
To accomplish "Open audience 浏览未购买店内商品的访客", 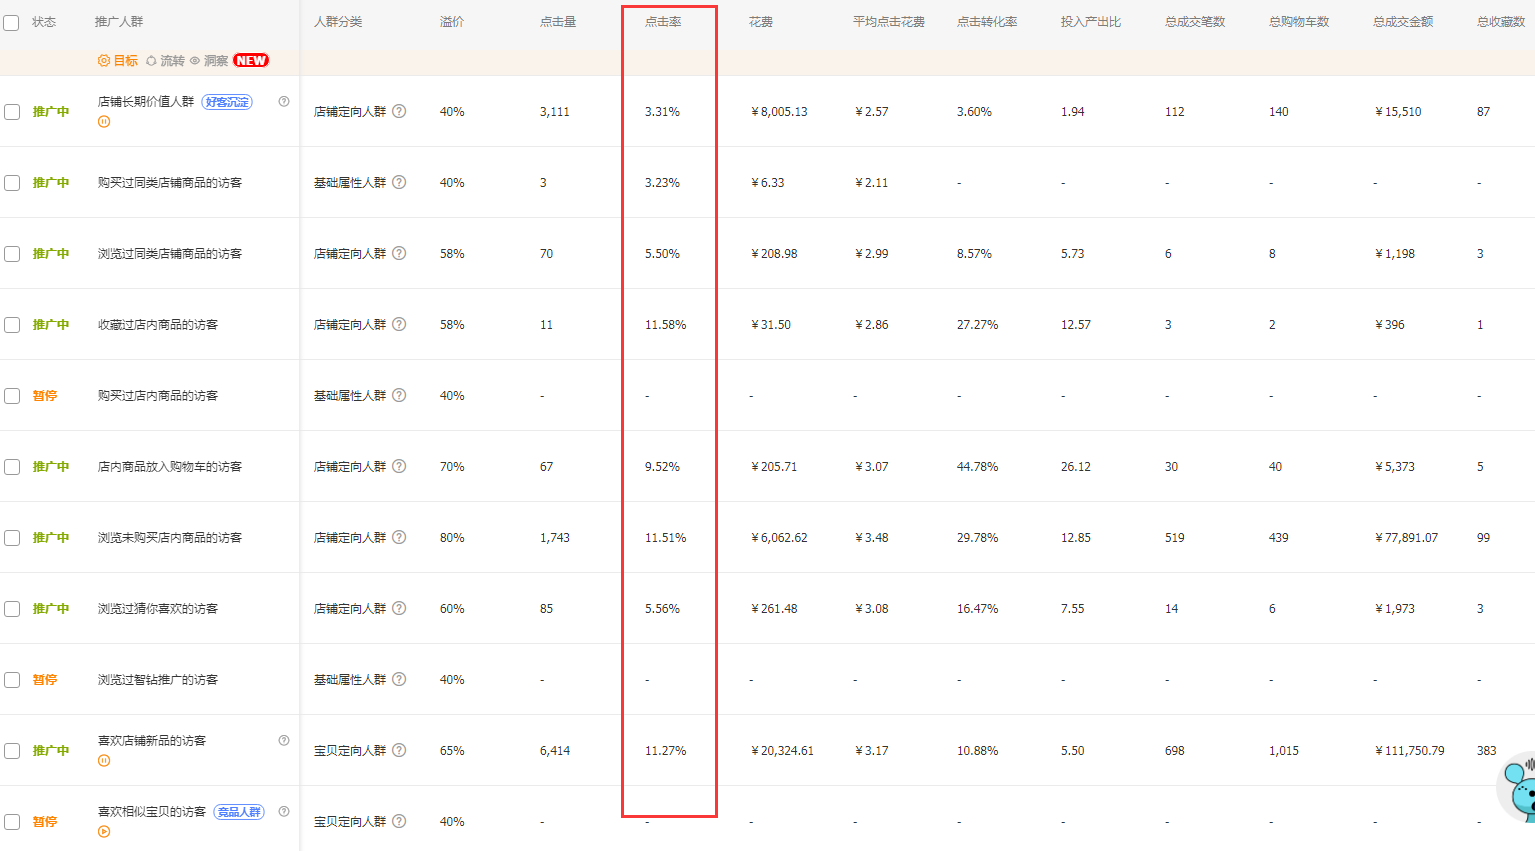I will click(x=170, y=538).
